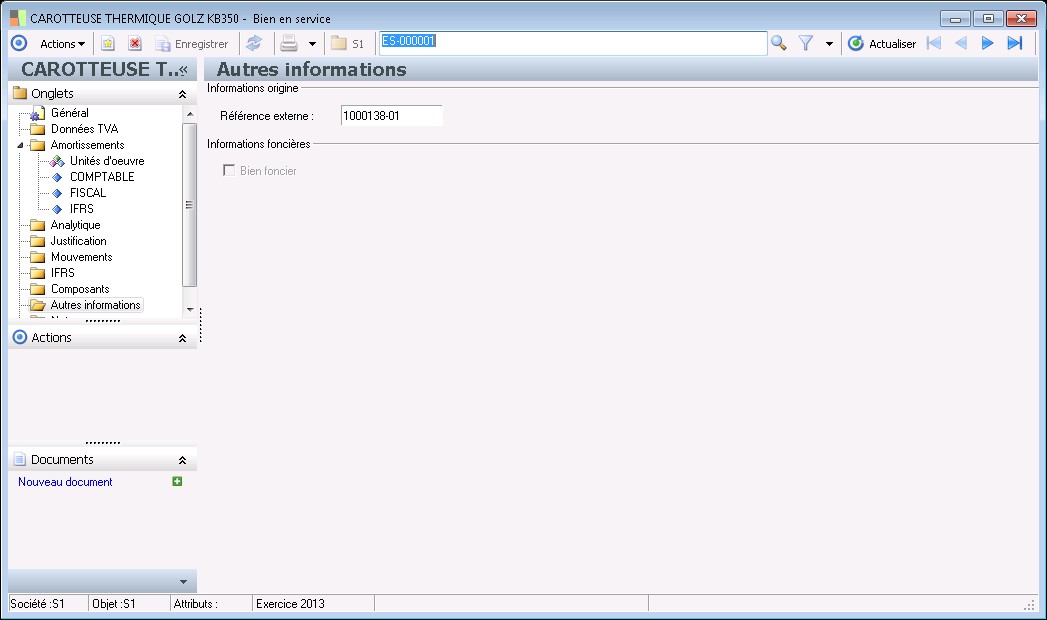Click the blue circle Actions icon in toolbar

pos(19,43)
